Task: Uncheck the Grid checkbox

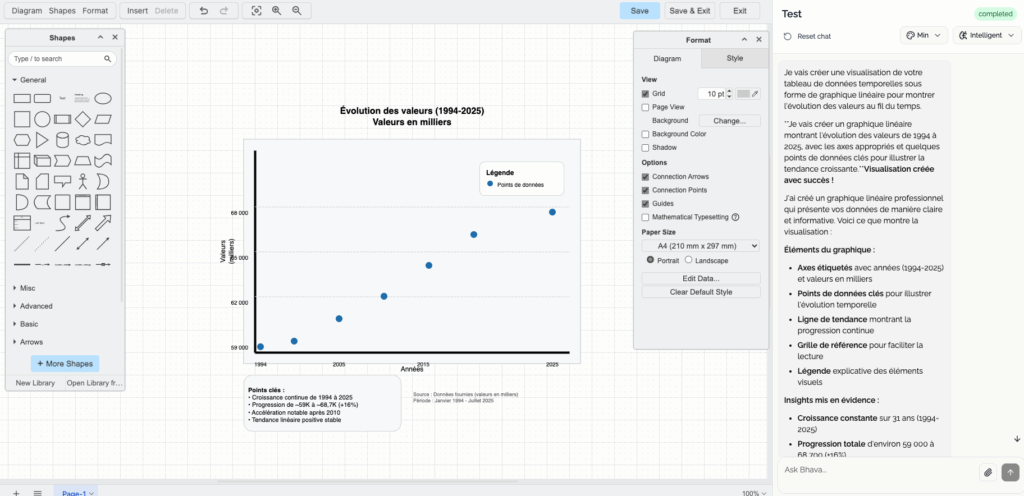Action: [645, 93]
